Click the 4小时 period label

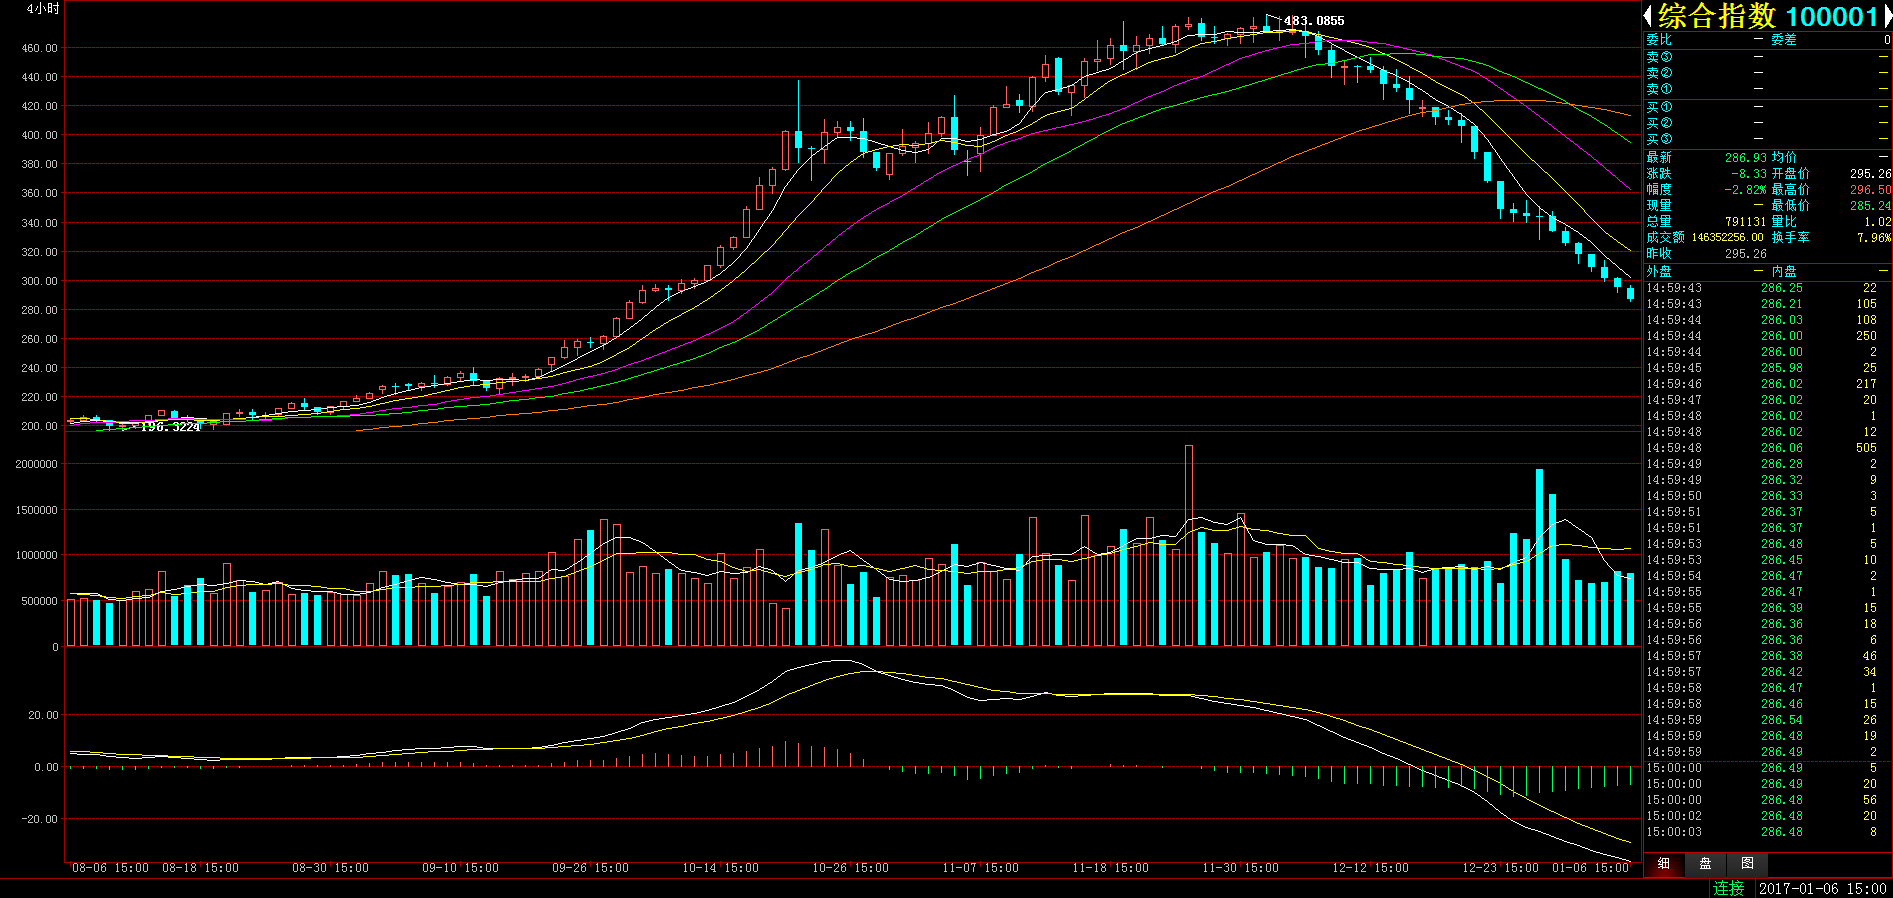(43, 9)
